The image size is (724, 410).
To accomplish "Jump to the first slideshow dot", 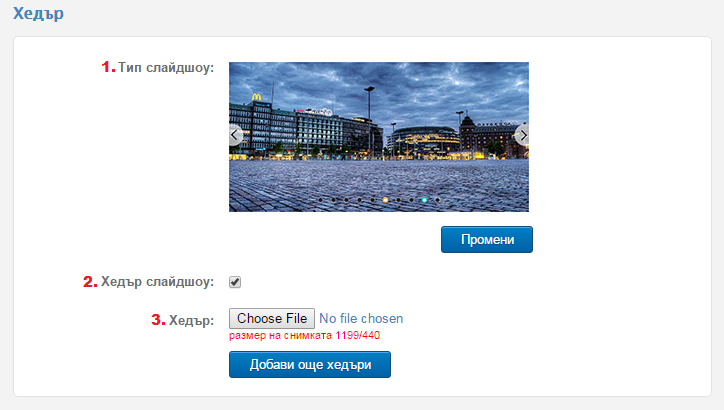I will tap(320, 200).
